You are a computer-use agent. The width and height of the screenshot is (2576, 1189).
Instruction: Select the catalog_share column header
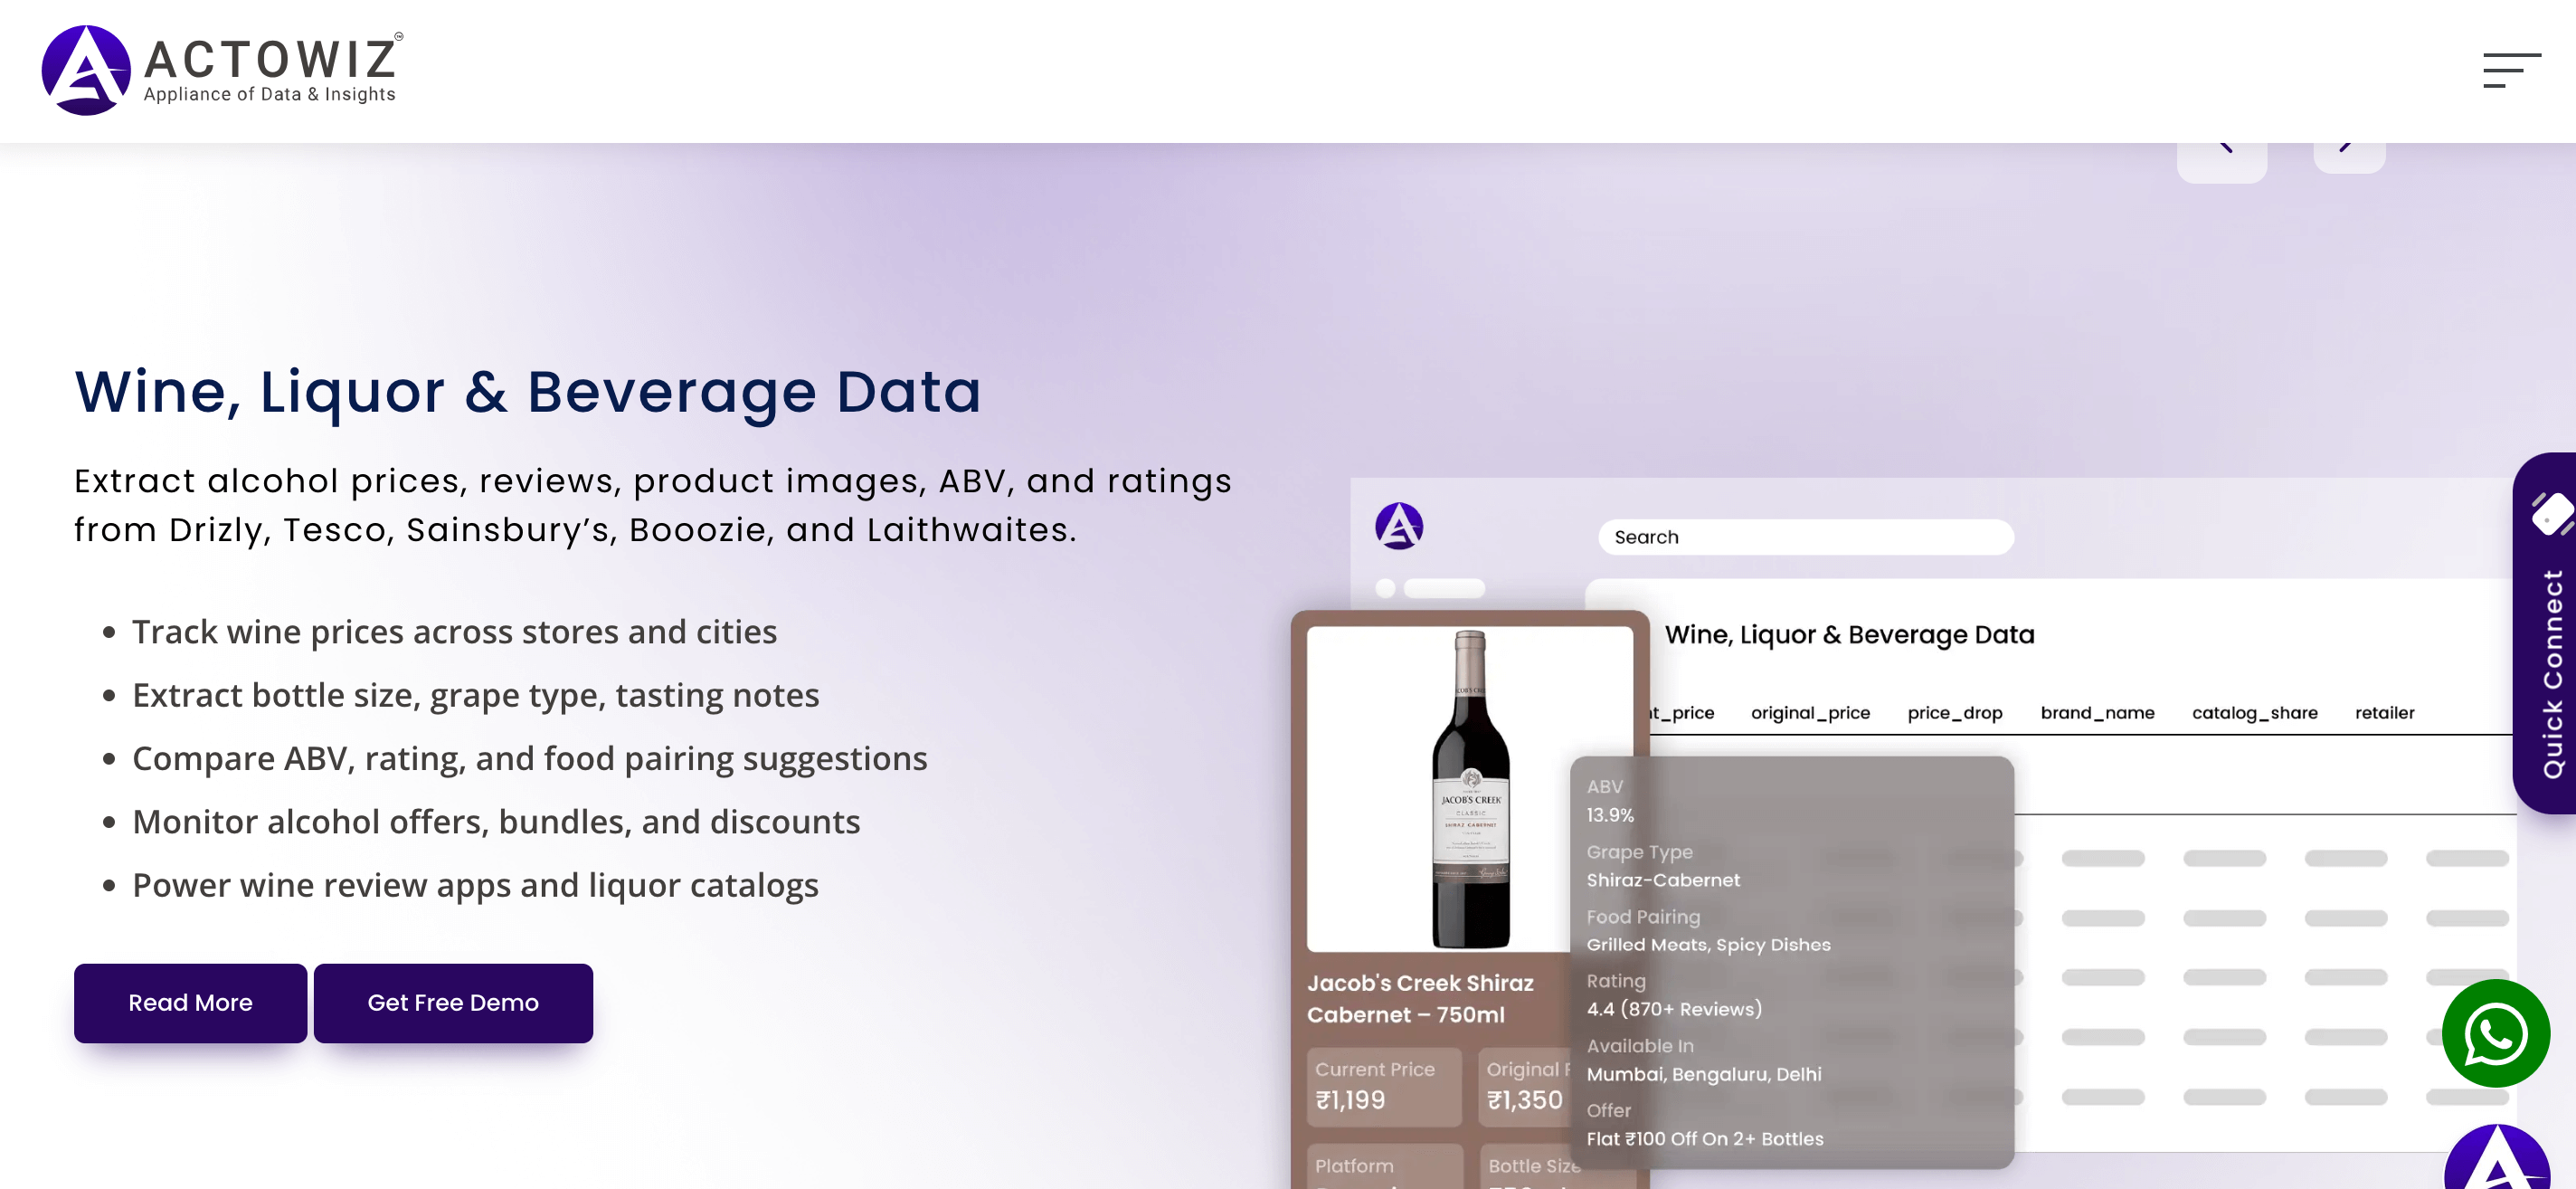click(x=2254, y=713)
